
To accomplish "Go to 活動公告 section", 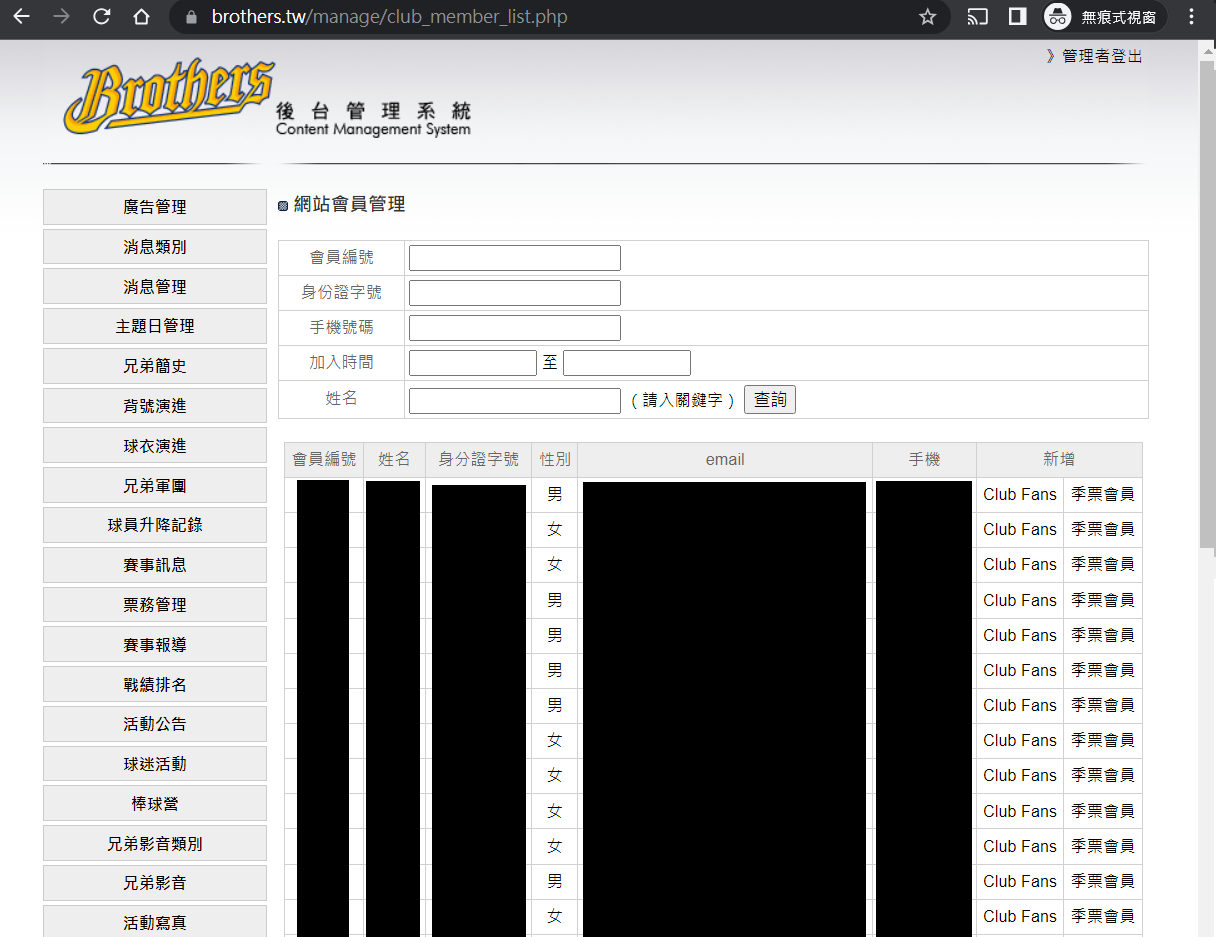I will click(x=155, y=724).
